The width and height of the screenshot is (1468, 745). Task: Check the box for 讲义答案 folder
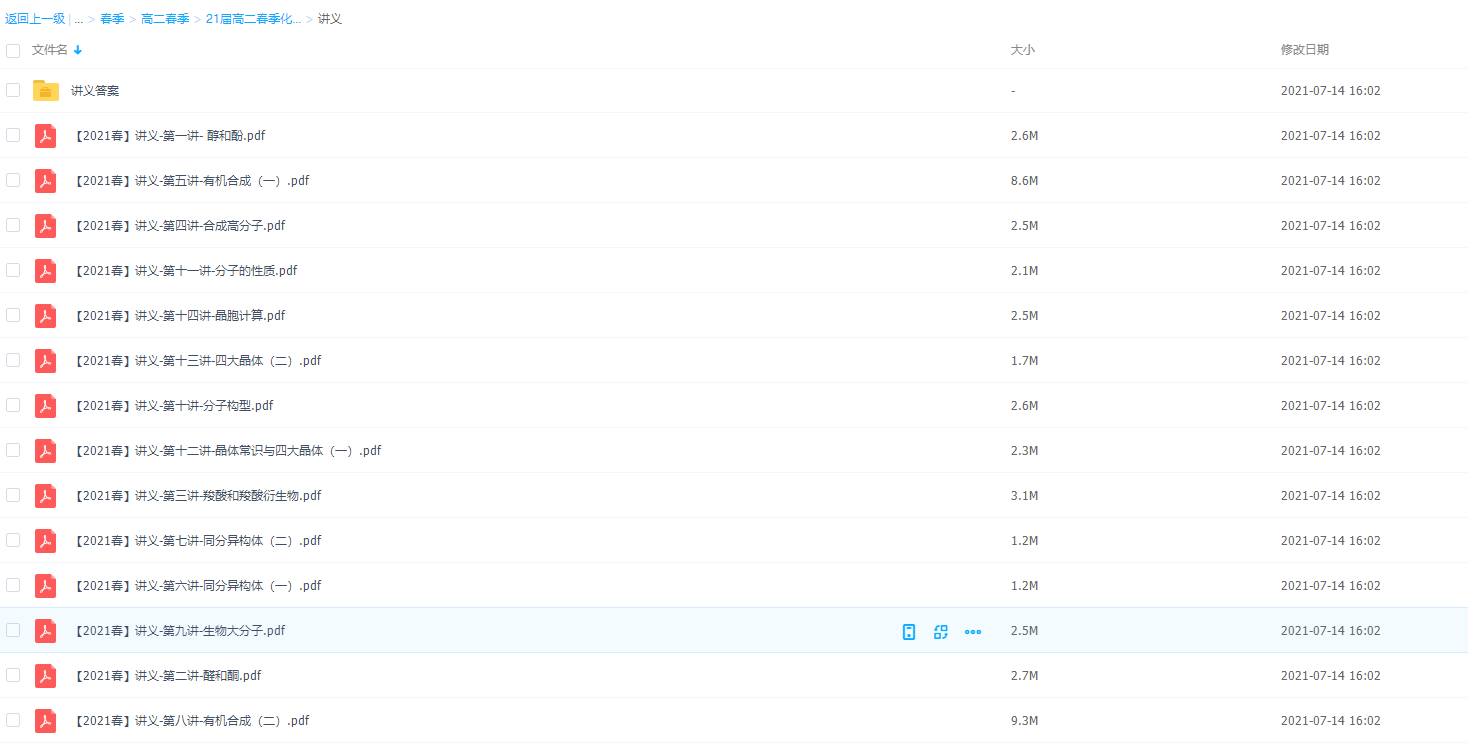pos(13,90)
